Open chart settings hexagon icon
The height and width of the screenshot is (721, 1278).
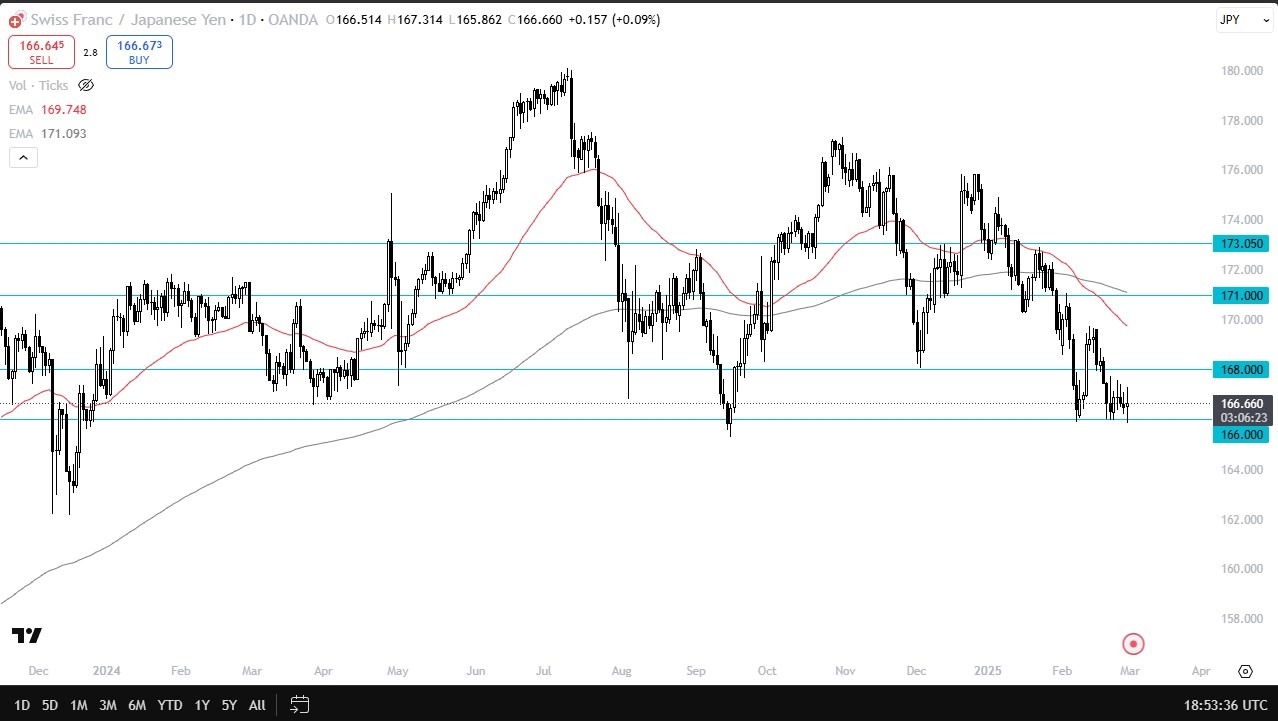[1245, 671]
